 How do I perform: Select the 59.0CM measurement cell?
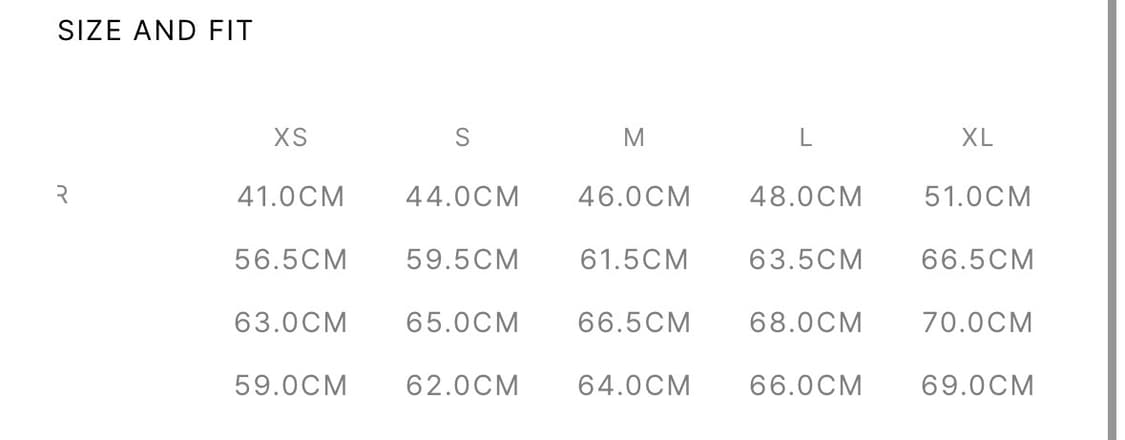(290, 385)
